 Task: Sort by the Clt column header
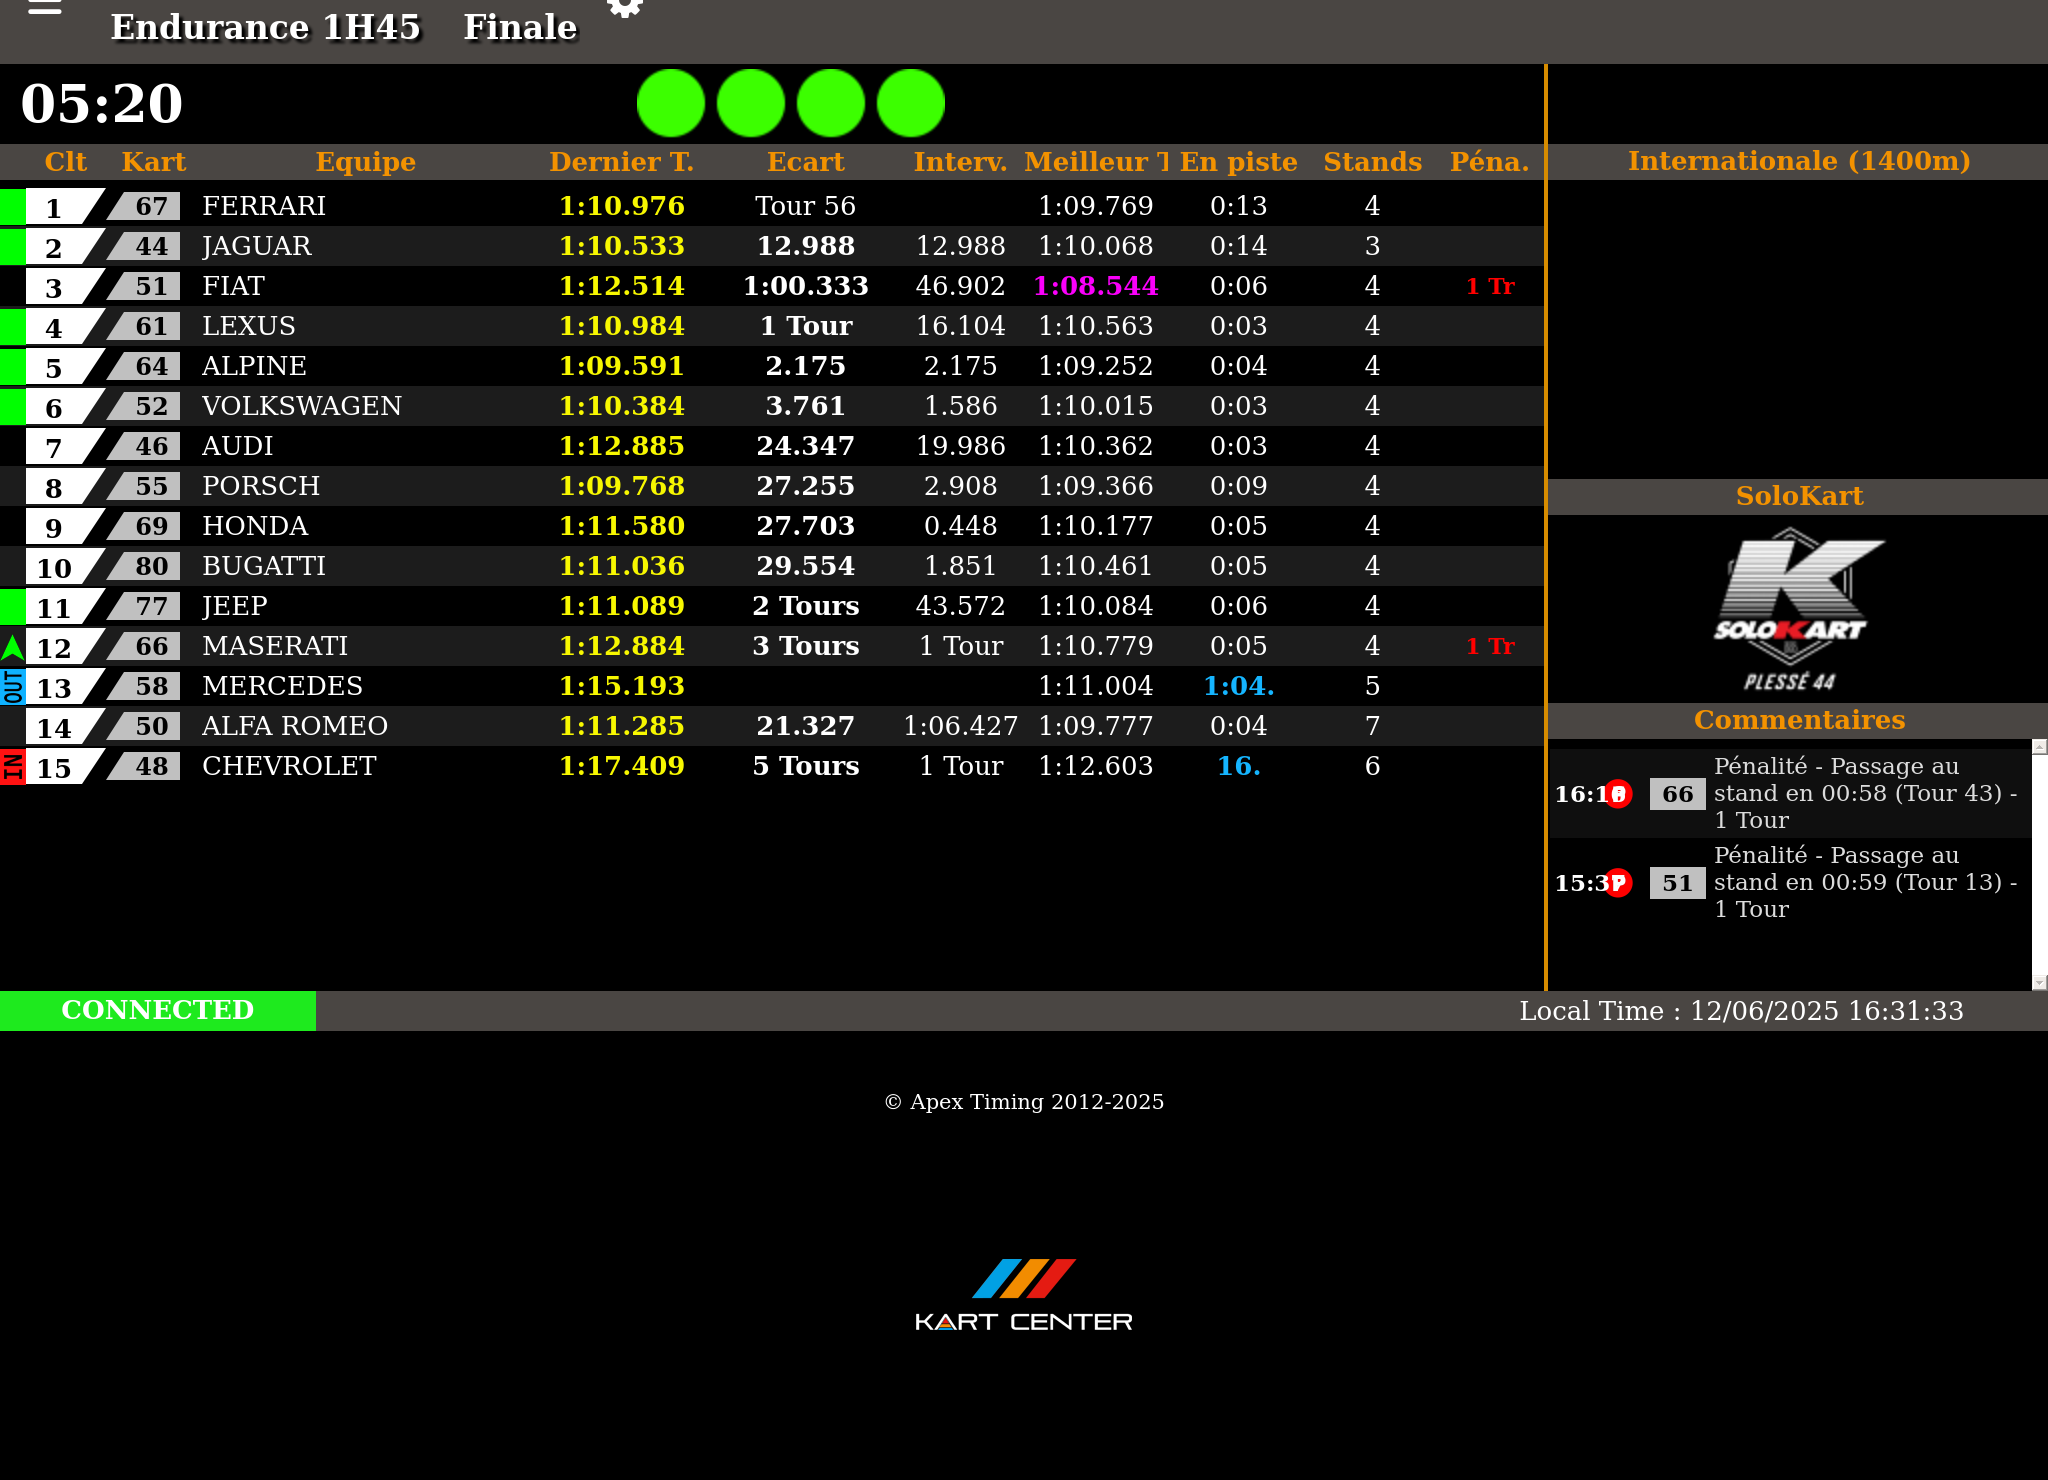(x=65, y=162)
